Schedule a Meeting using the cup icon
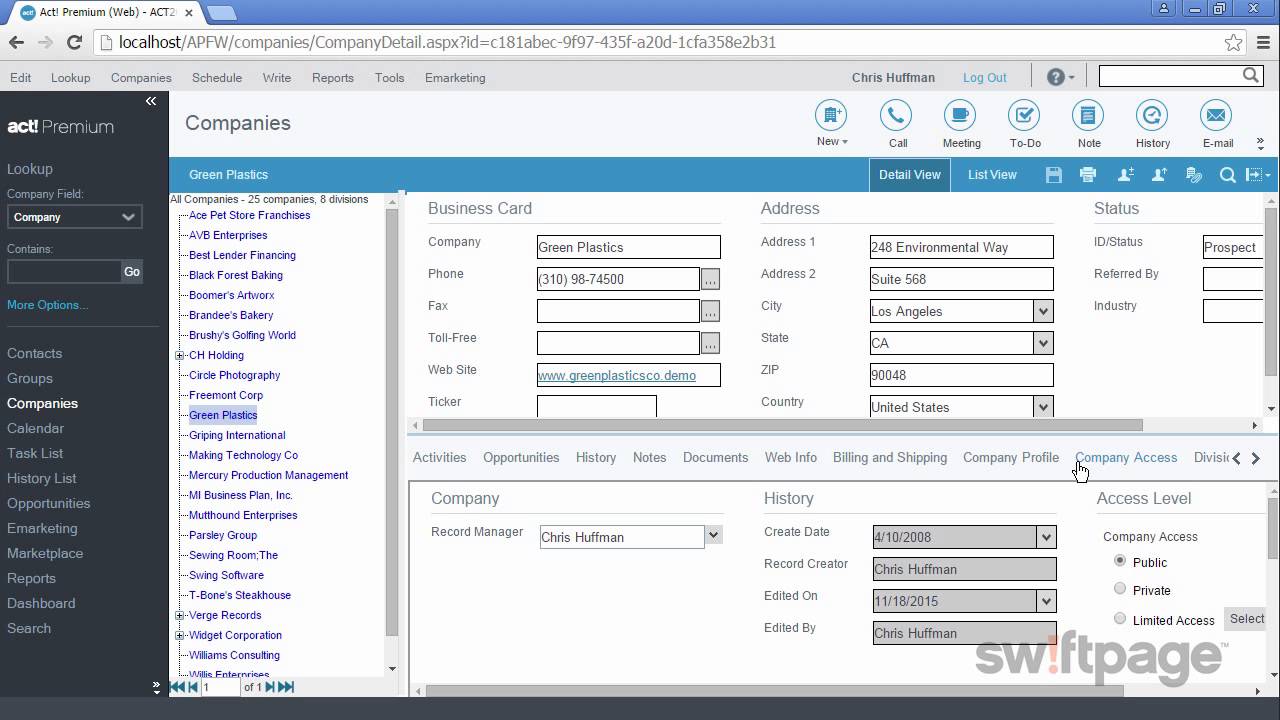The image size is (1280, 720). [960, 116]
